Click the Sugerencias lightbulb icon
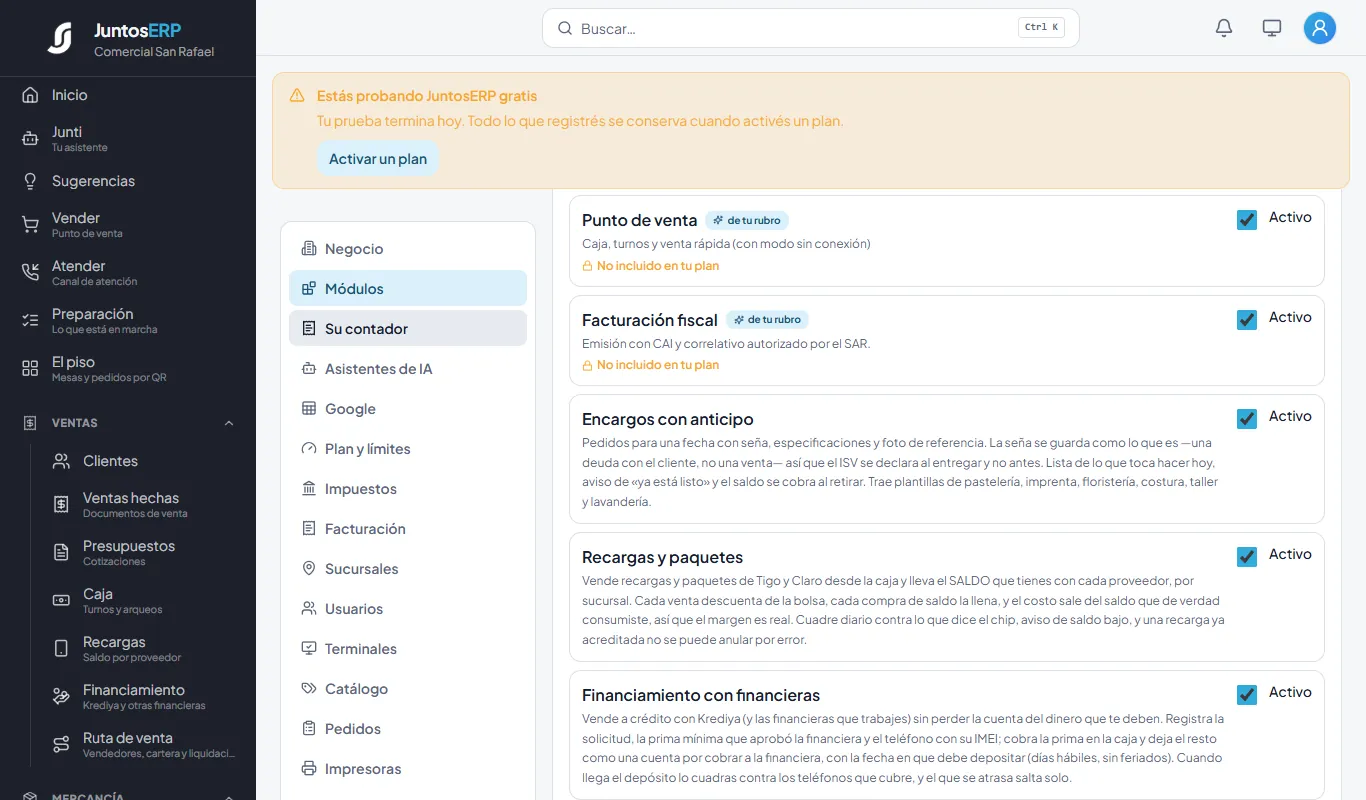This screenshot has width=1366, height=800. pyautogui.click(x=30, y=181)
